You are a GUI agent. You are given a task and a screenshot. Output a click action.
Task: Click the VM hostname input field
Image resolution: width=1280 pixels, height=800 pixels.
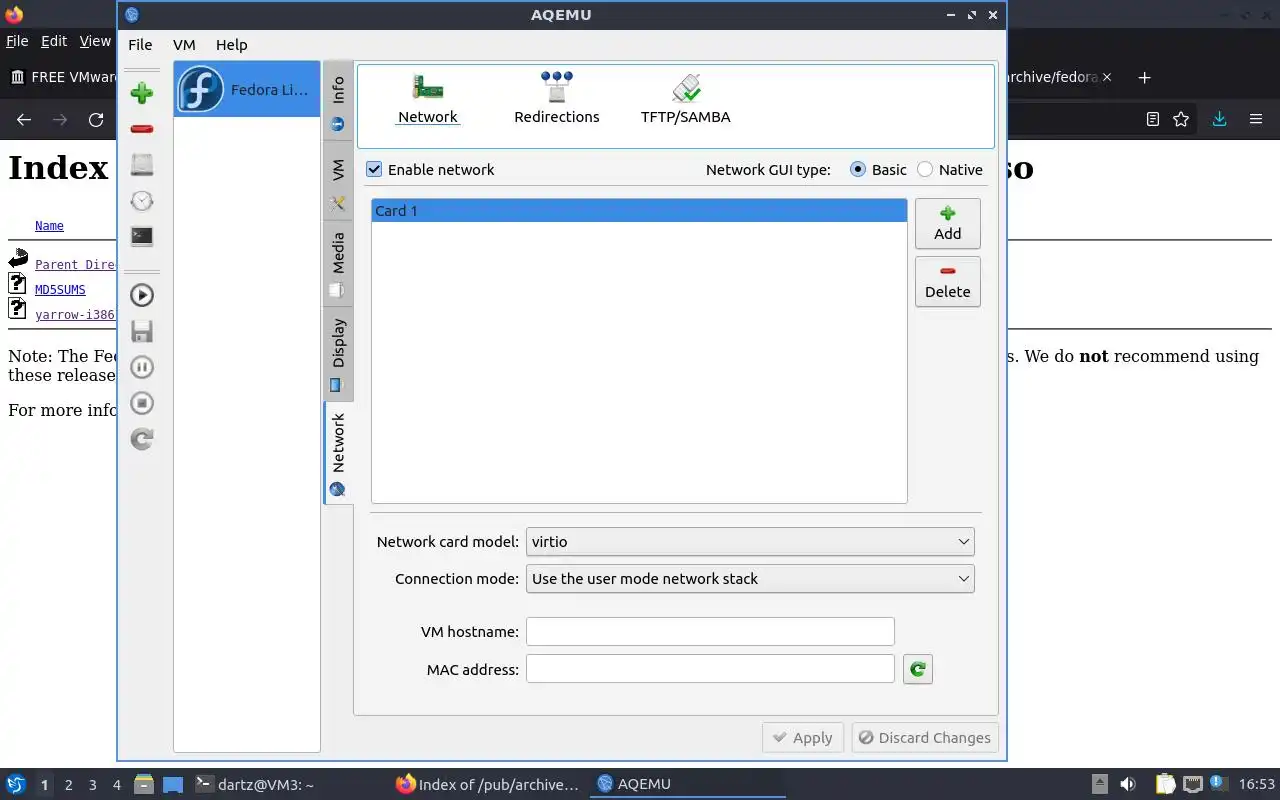[710, 632]
